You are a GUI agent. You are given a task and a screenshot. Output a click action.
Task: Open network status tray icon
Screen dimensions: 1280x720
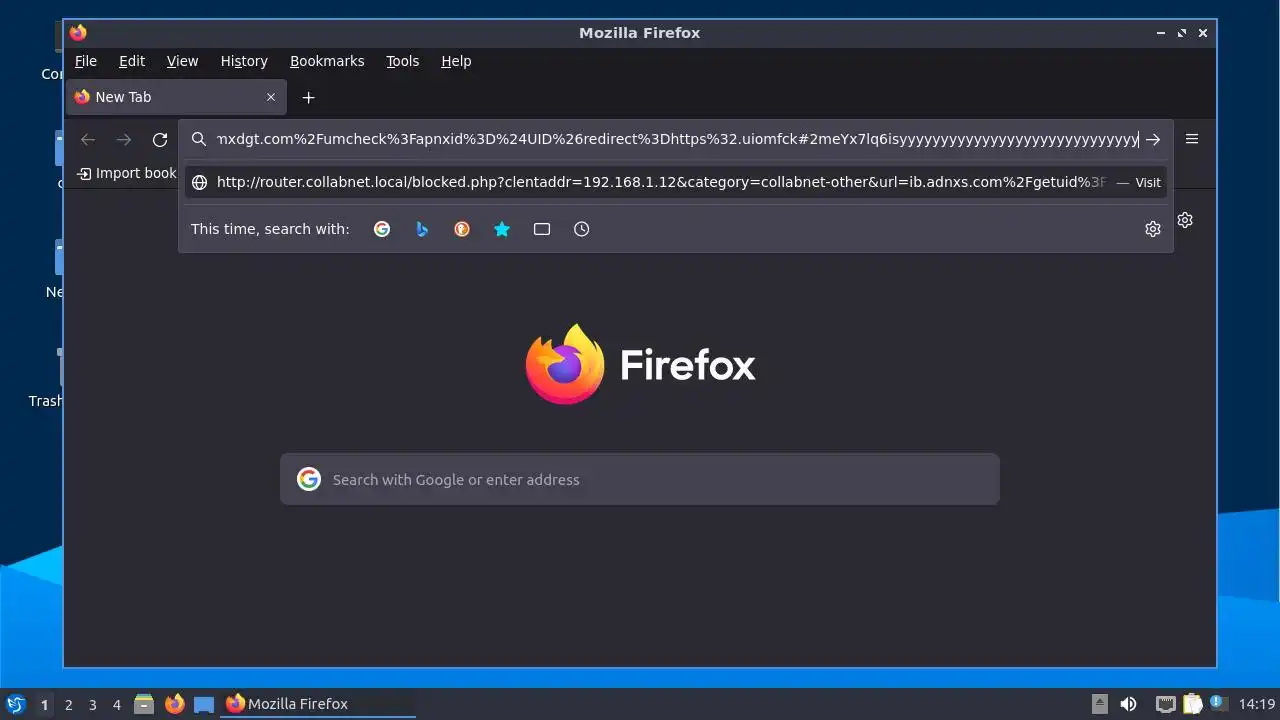point(1165,704)
